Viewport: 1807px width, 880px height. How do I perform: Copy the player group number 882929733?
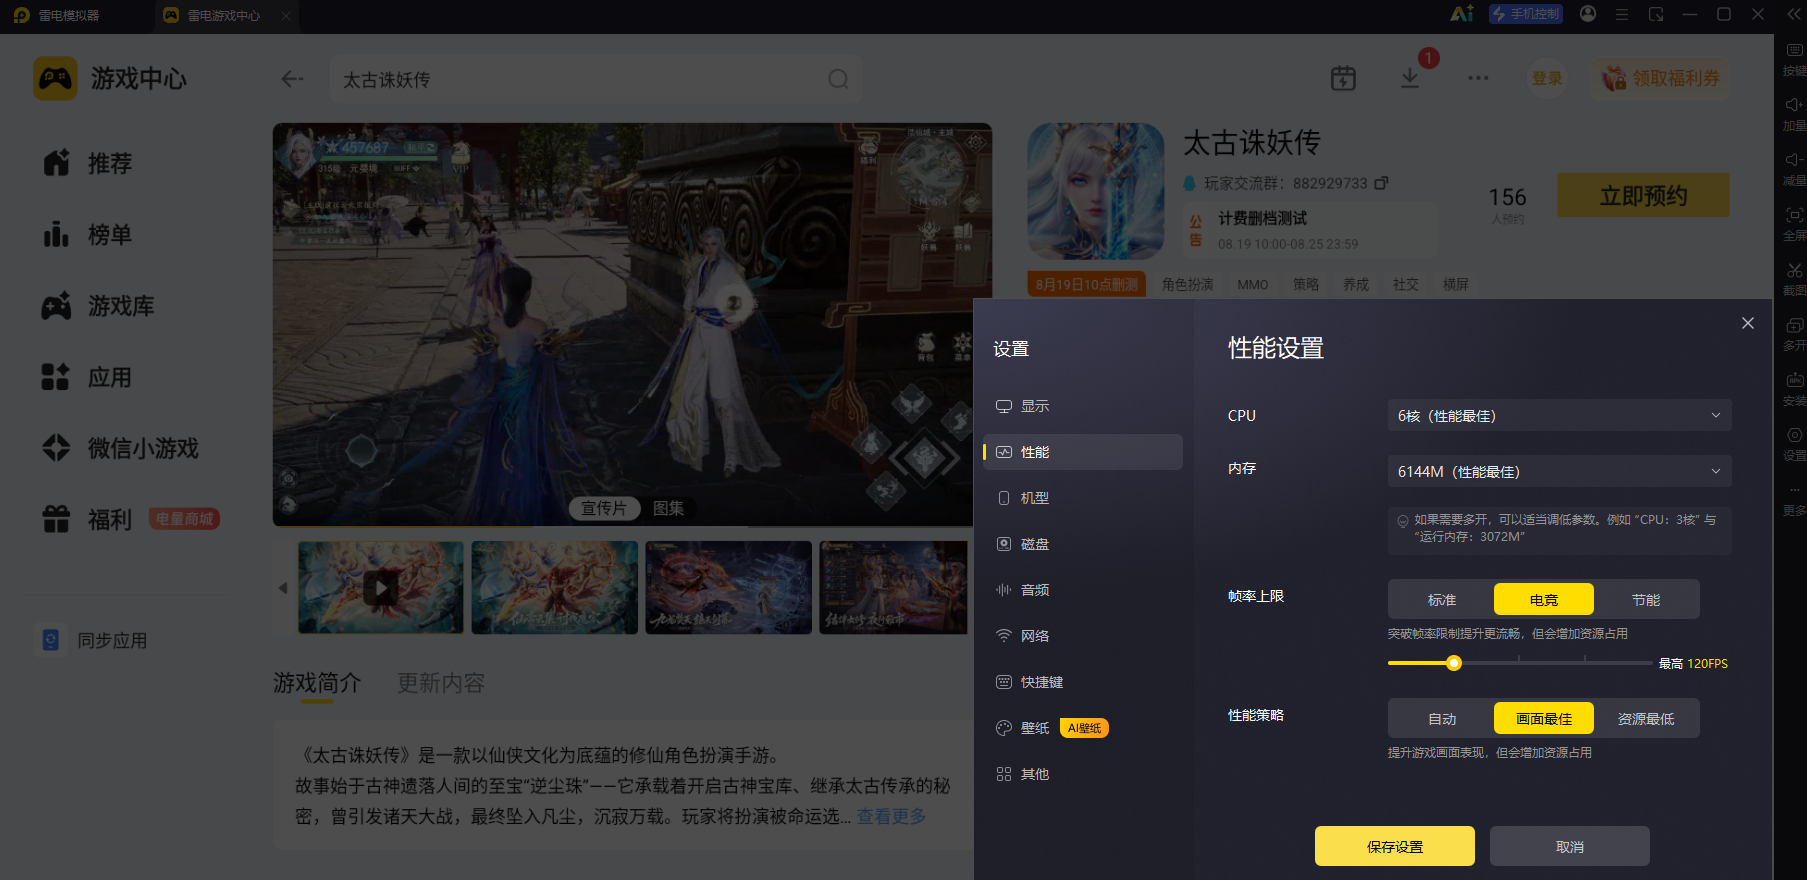(x=1381, y=183)
